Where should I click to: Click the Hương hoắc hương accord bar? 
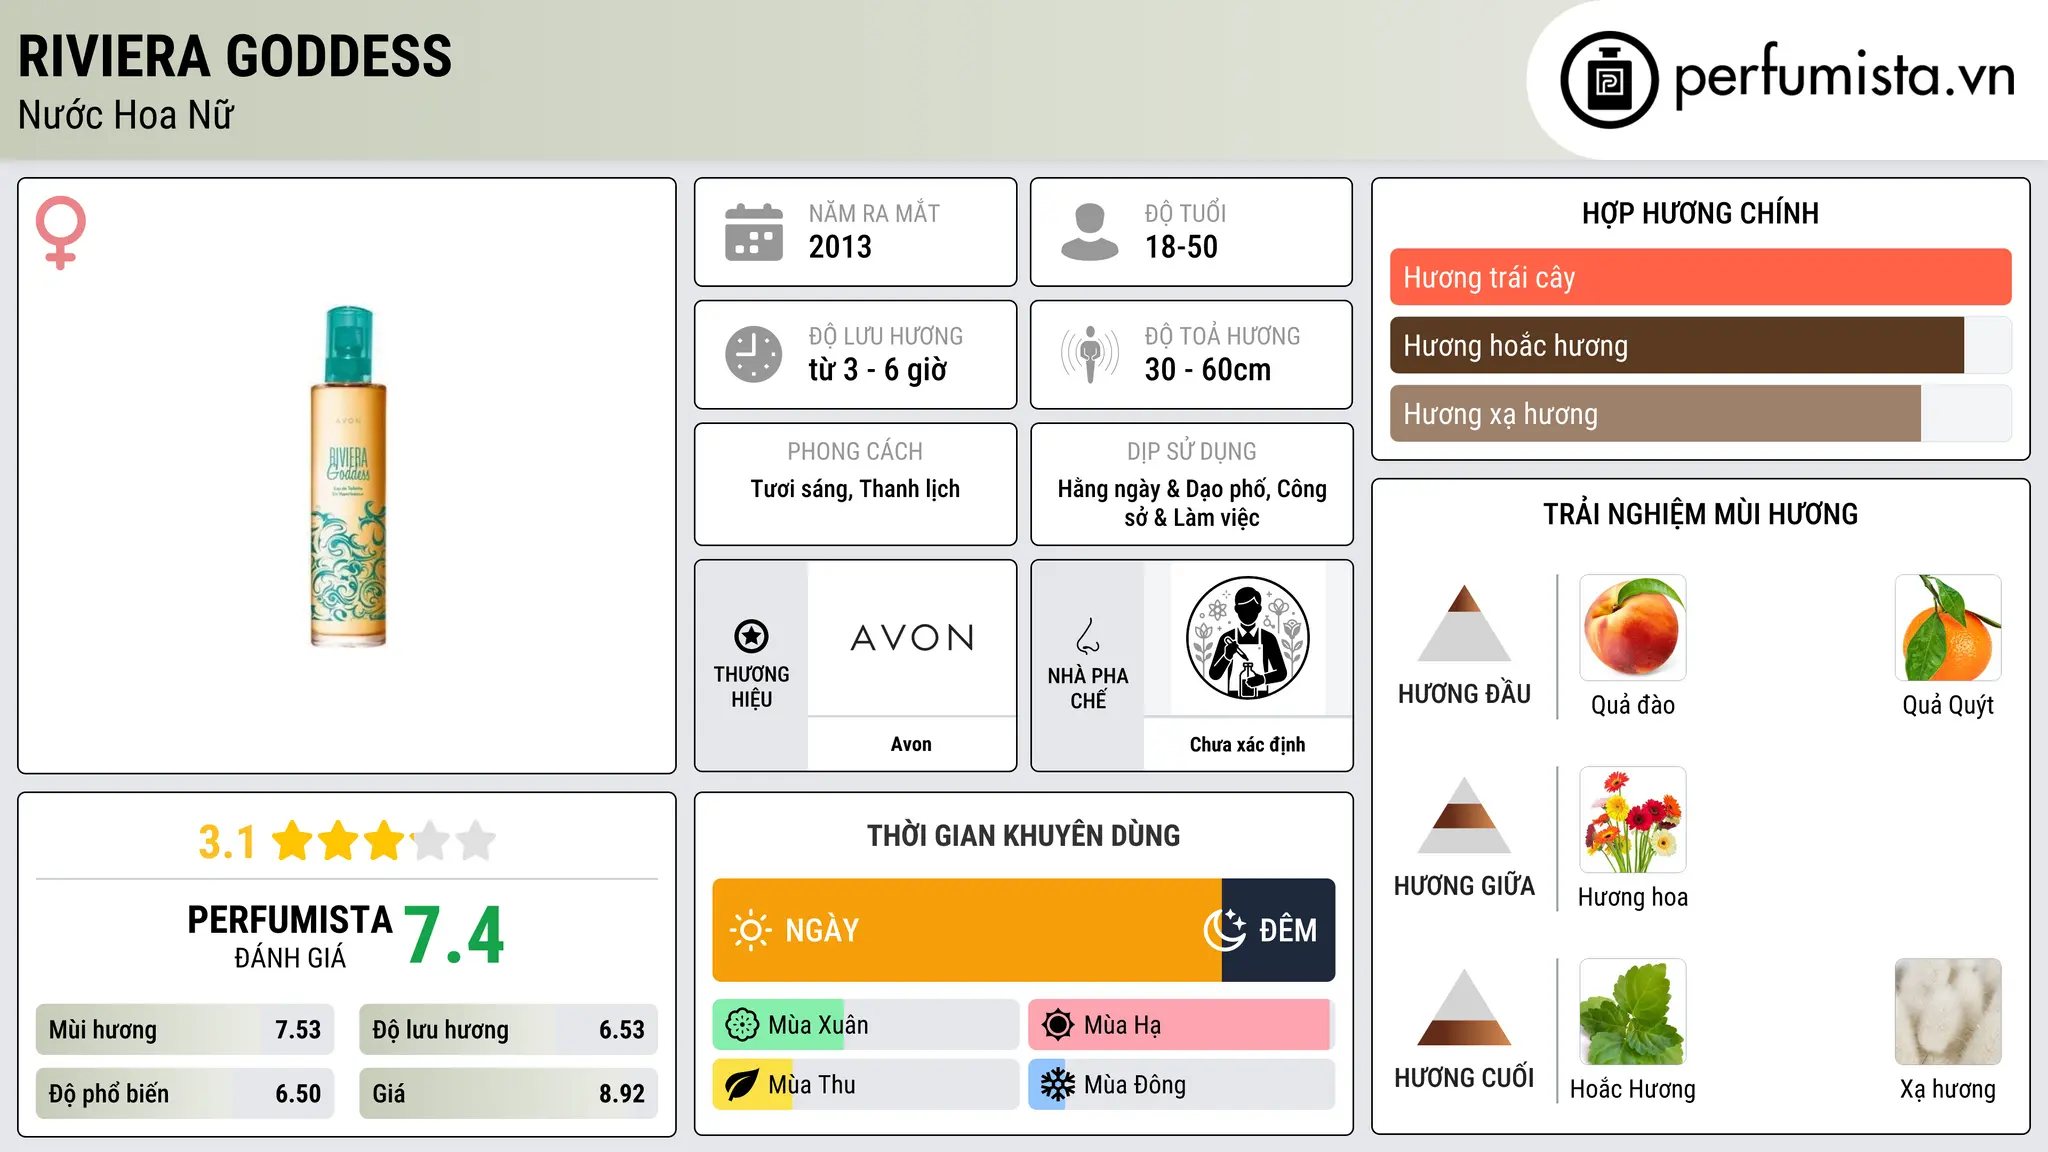(1700, 346)
